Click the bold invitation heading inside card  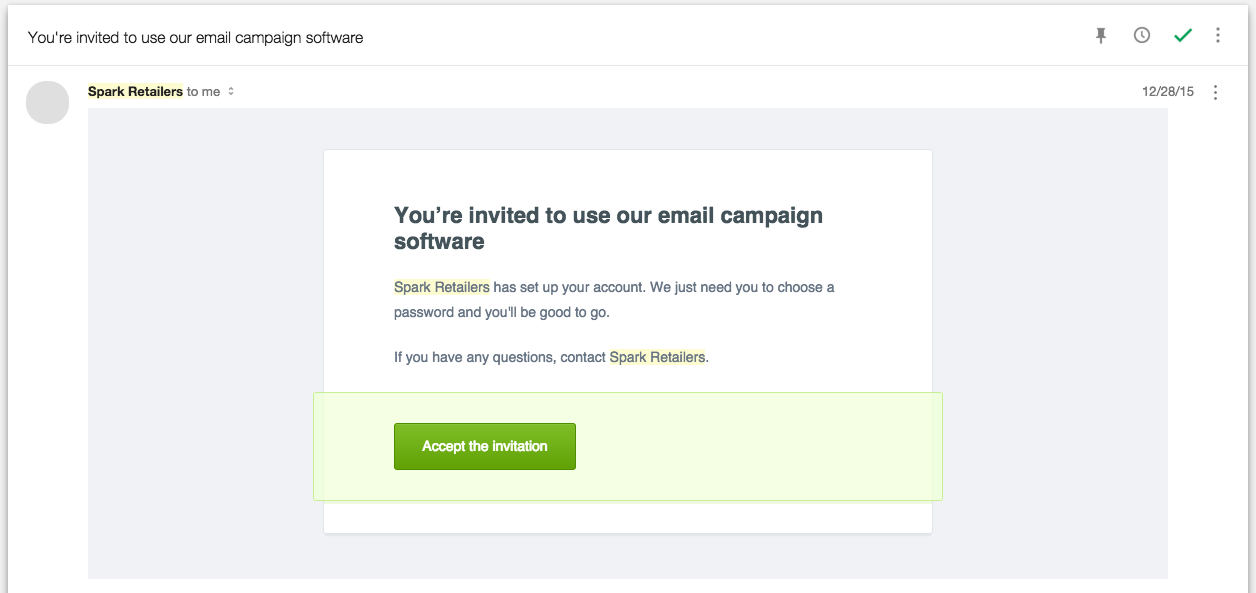tap(608, 228)
